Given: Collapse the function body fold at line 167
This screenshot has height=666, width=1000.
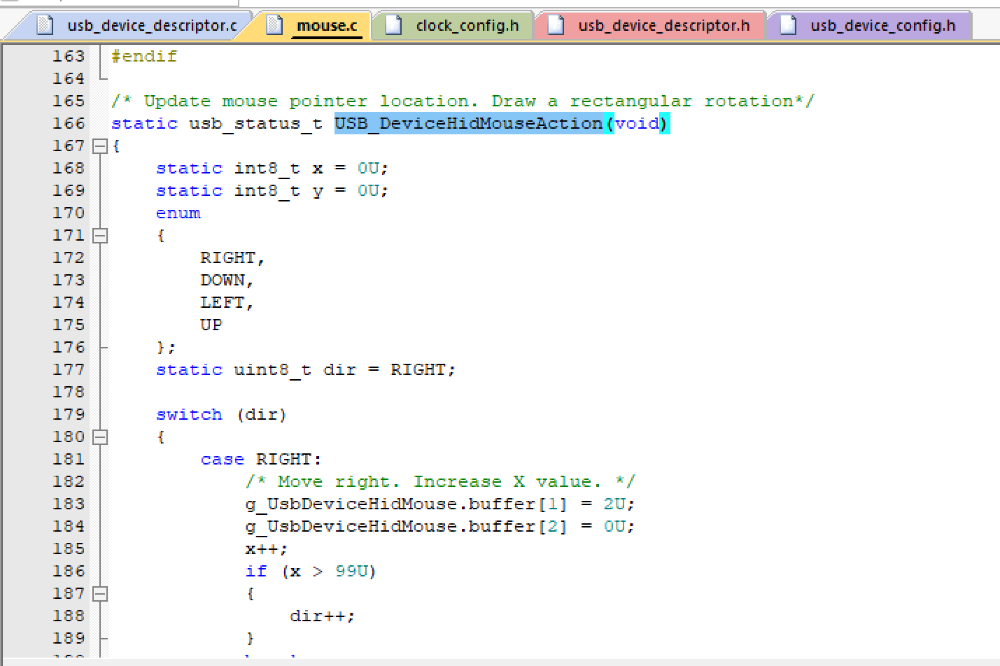Looking at the screenshot, I should [99, 146].
